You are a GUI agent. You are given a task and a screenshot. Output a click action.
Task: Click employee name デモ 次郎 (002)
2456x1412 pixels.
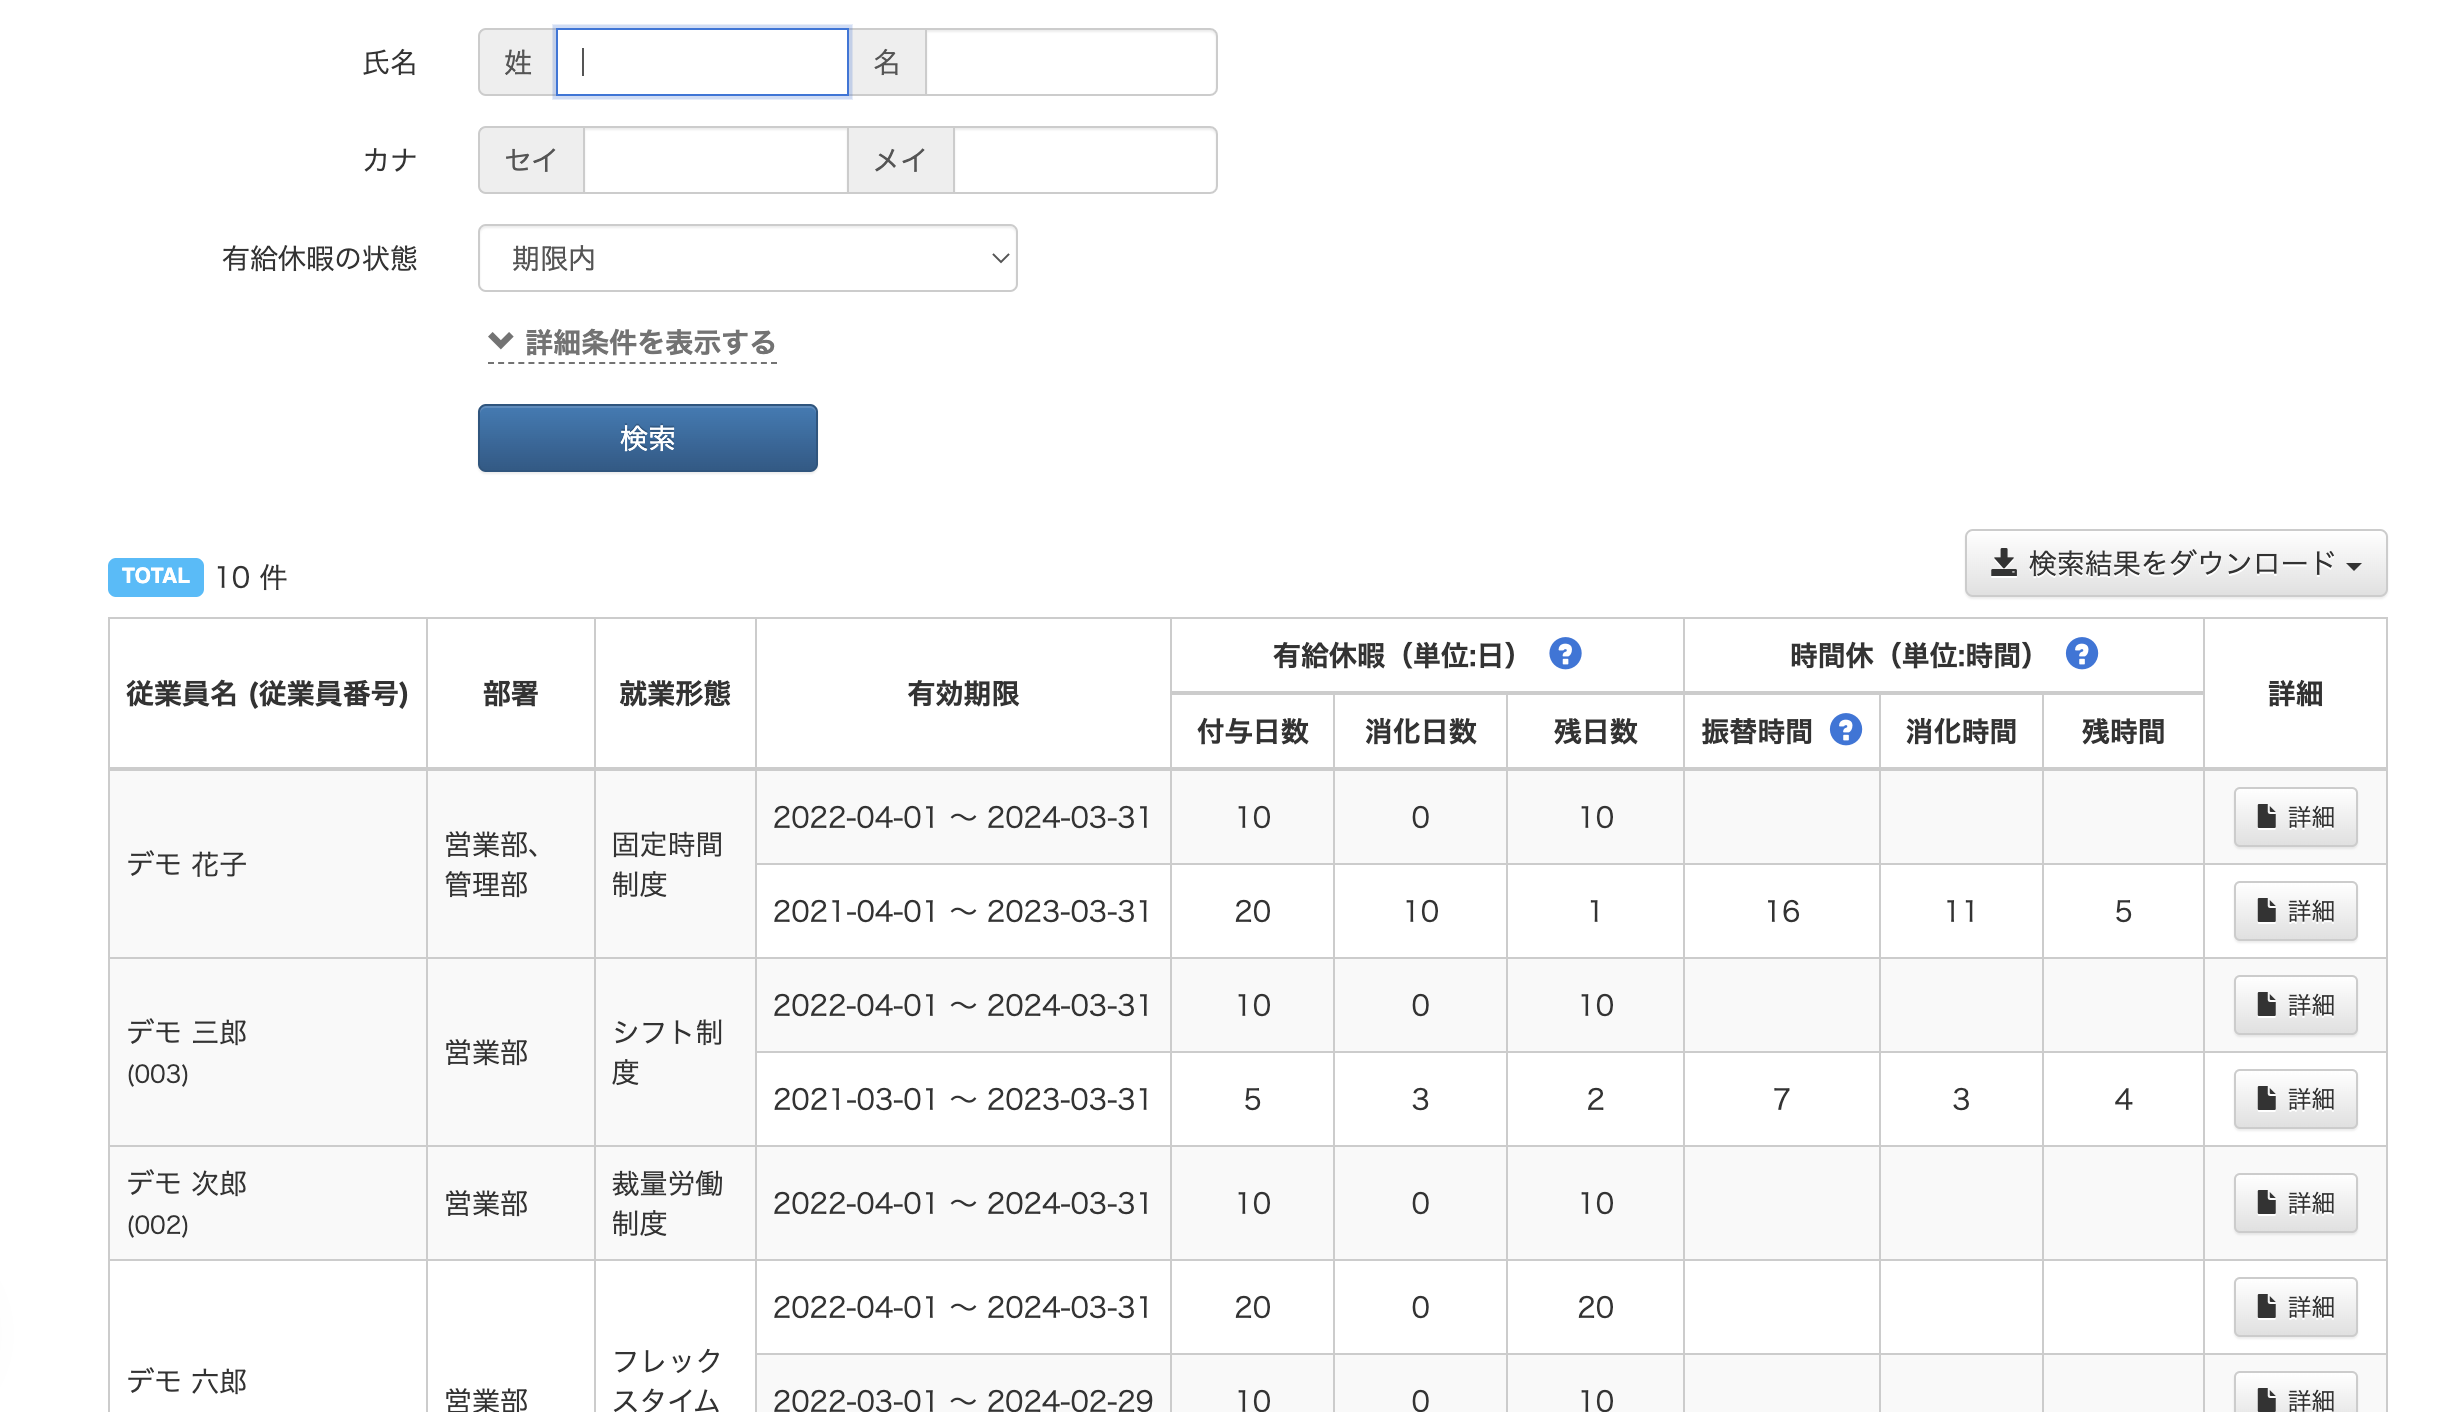[187, 1203]
